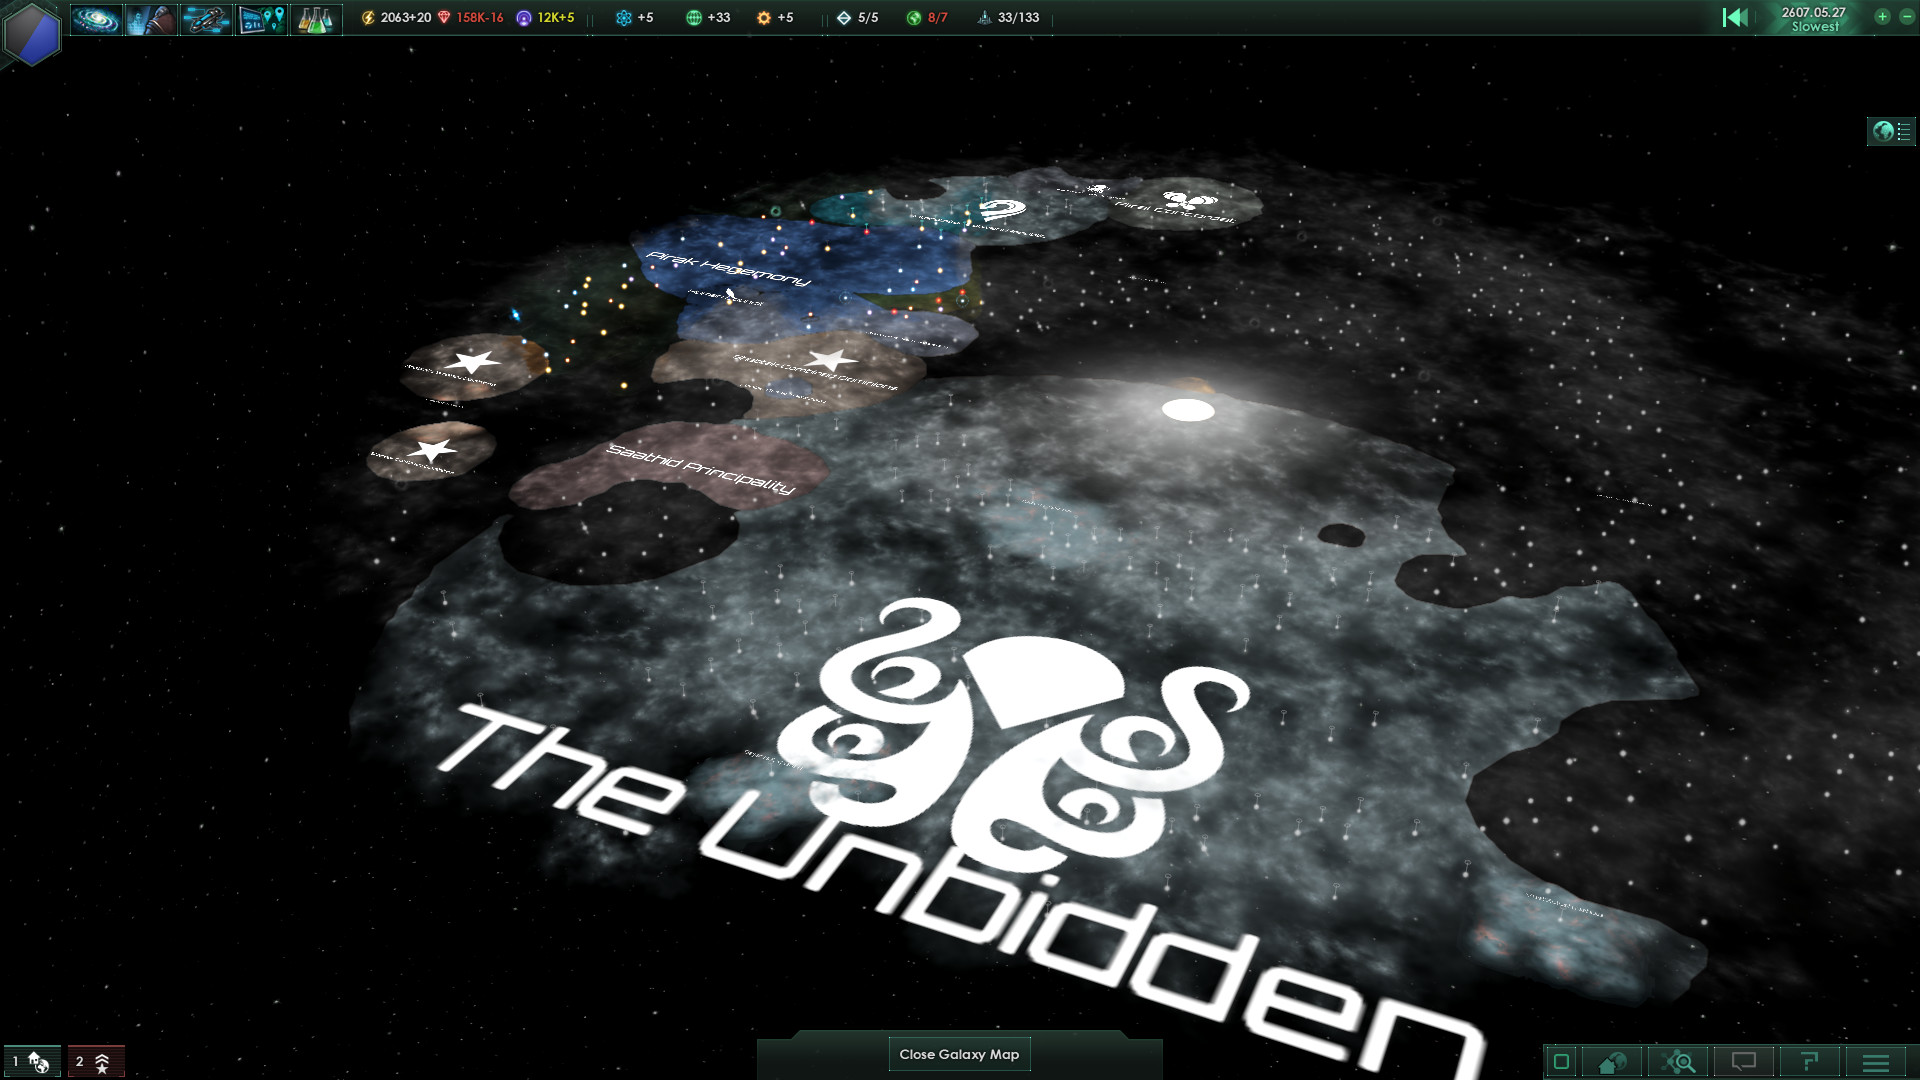Close the Galaxy Map button

pyautogui.click(x=959, y=1052)
